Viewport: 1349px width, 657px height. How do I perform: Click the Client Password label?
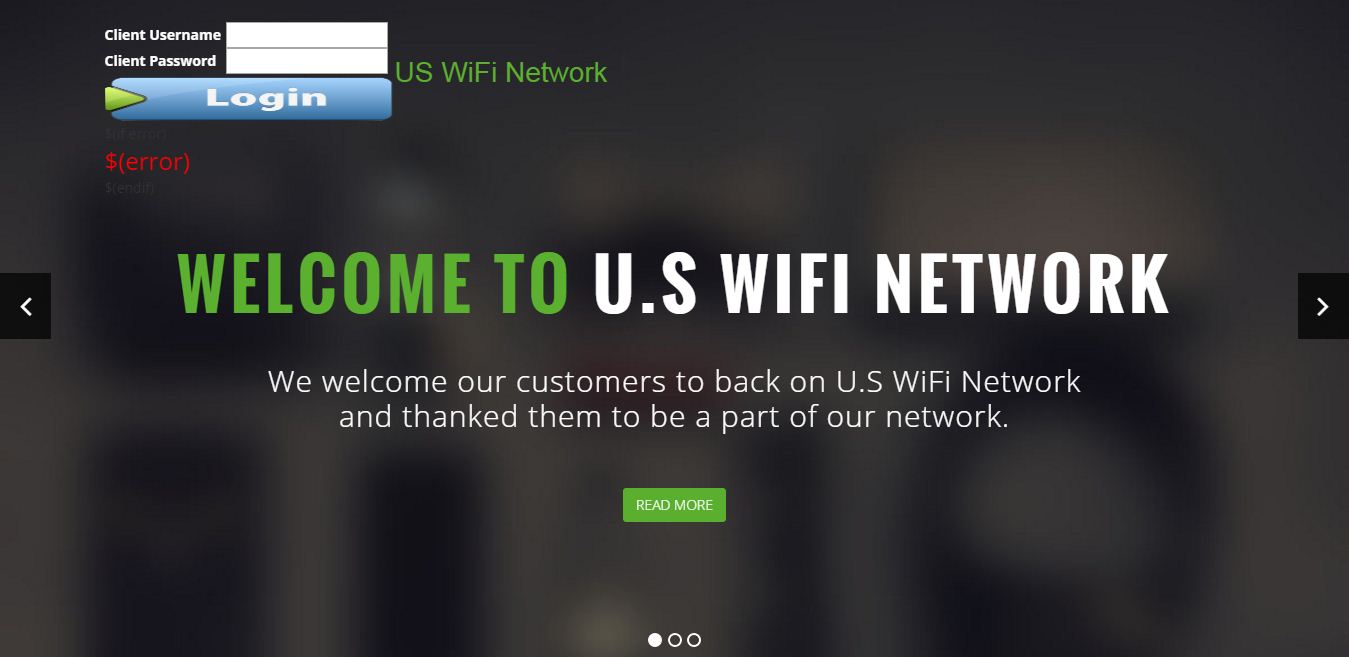(x=160, y=61)
